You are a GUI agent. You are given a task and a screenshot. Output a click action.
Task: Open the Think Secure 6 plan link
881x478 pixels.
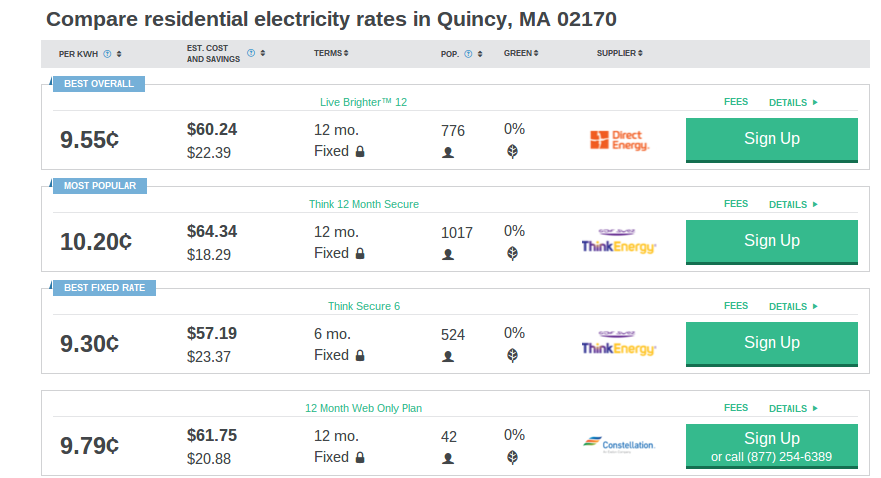[x=364, y=306]
